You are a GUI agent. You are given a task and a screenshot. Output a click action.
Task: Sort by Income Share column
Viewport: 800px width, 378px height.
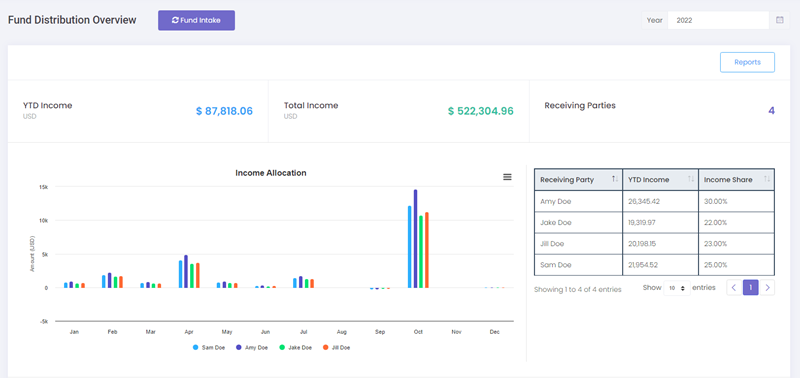(736, 180)
